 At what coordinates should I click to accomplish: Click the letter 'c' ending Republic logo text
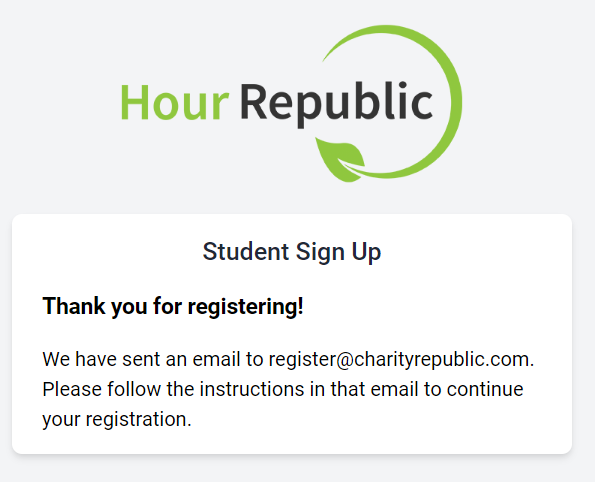tap(422, 105)
